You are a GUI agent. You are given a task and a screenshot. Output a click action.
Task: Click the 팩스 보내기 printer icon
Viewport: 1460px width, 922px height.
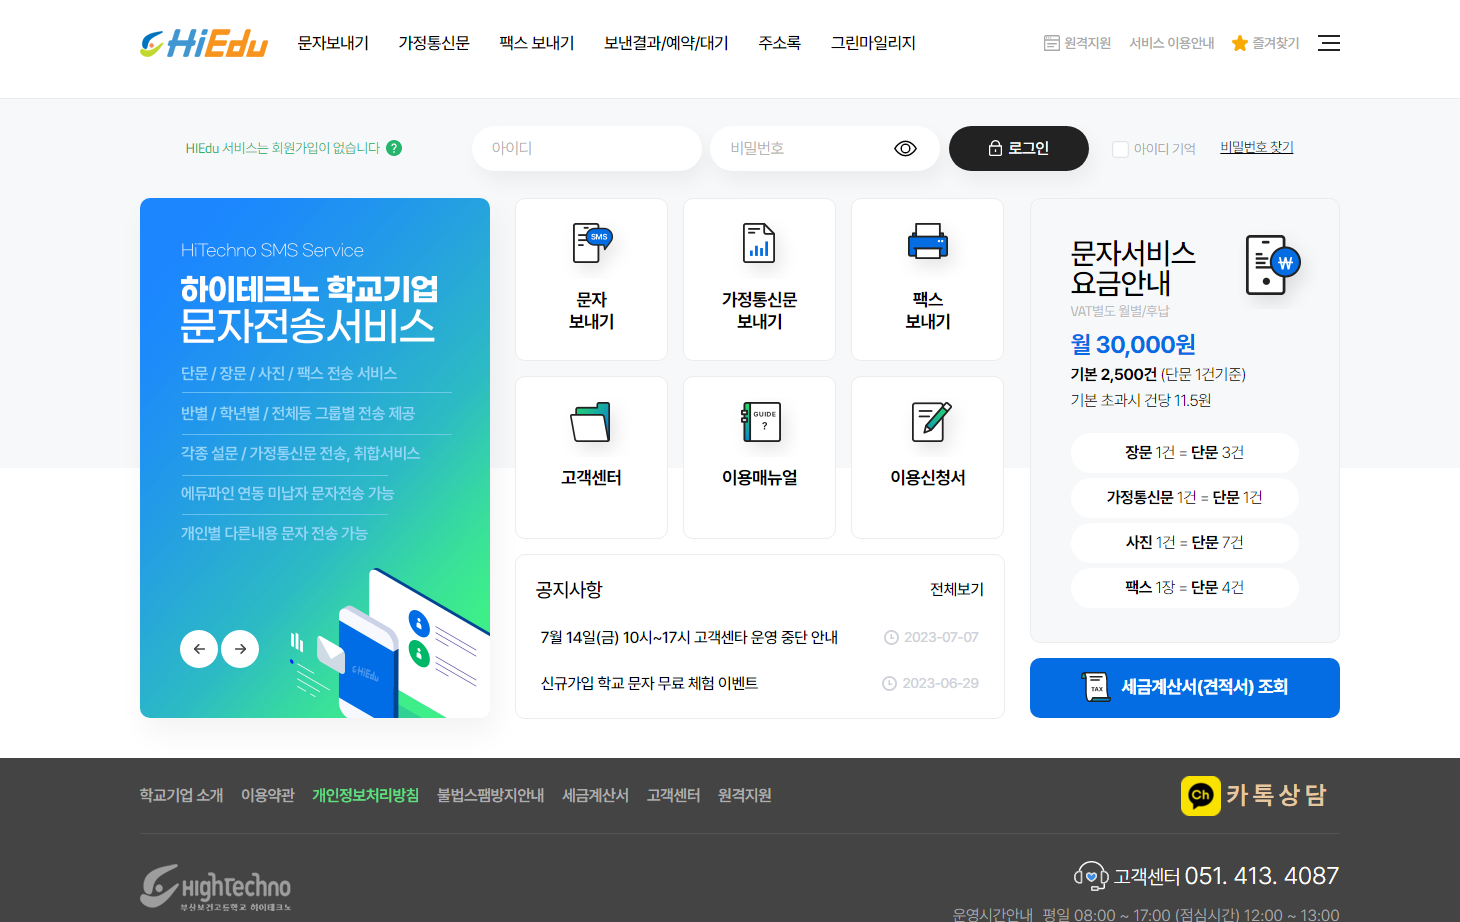pos(926,241)
